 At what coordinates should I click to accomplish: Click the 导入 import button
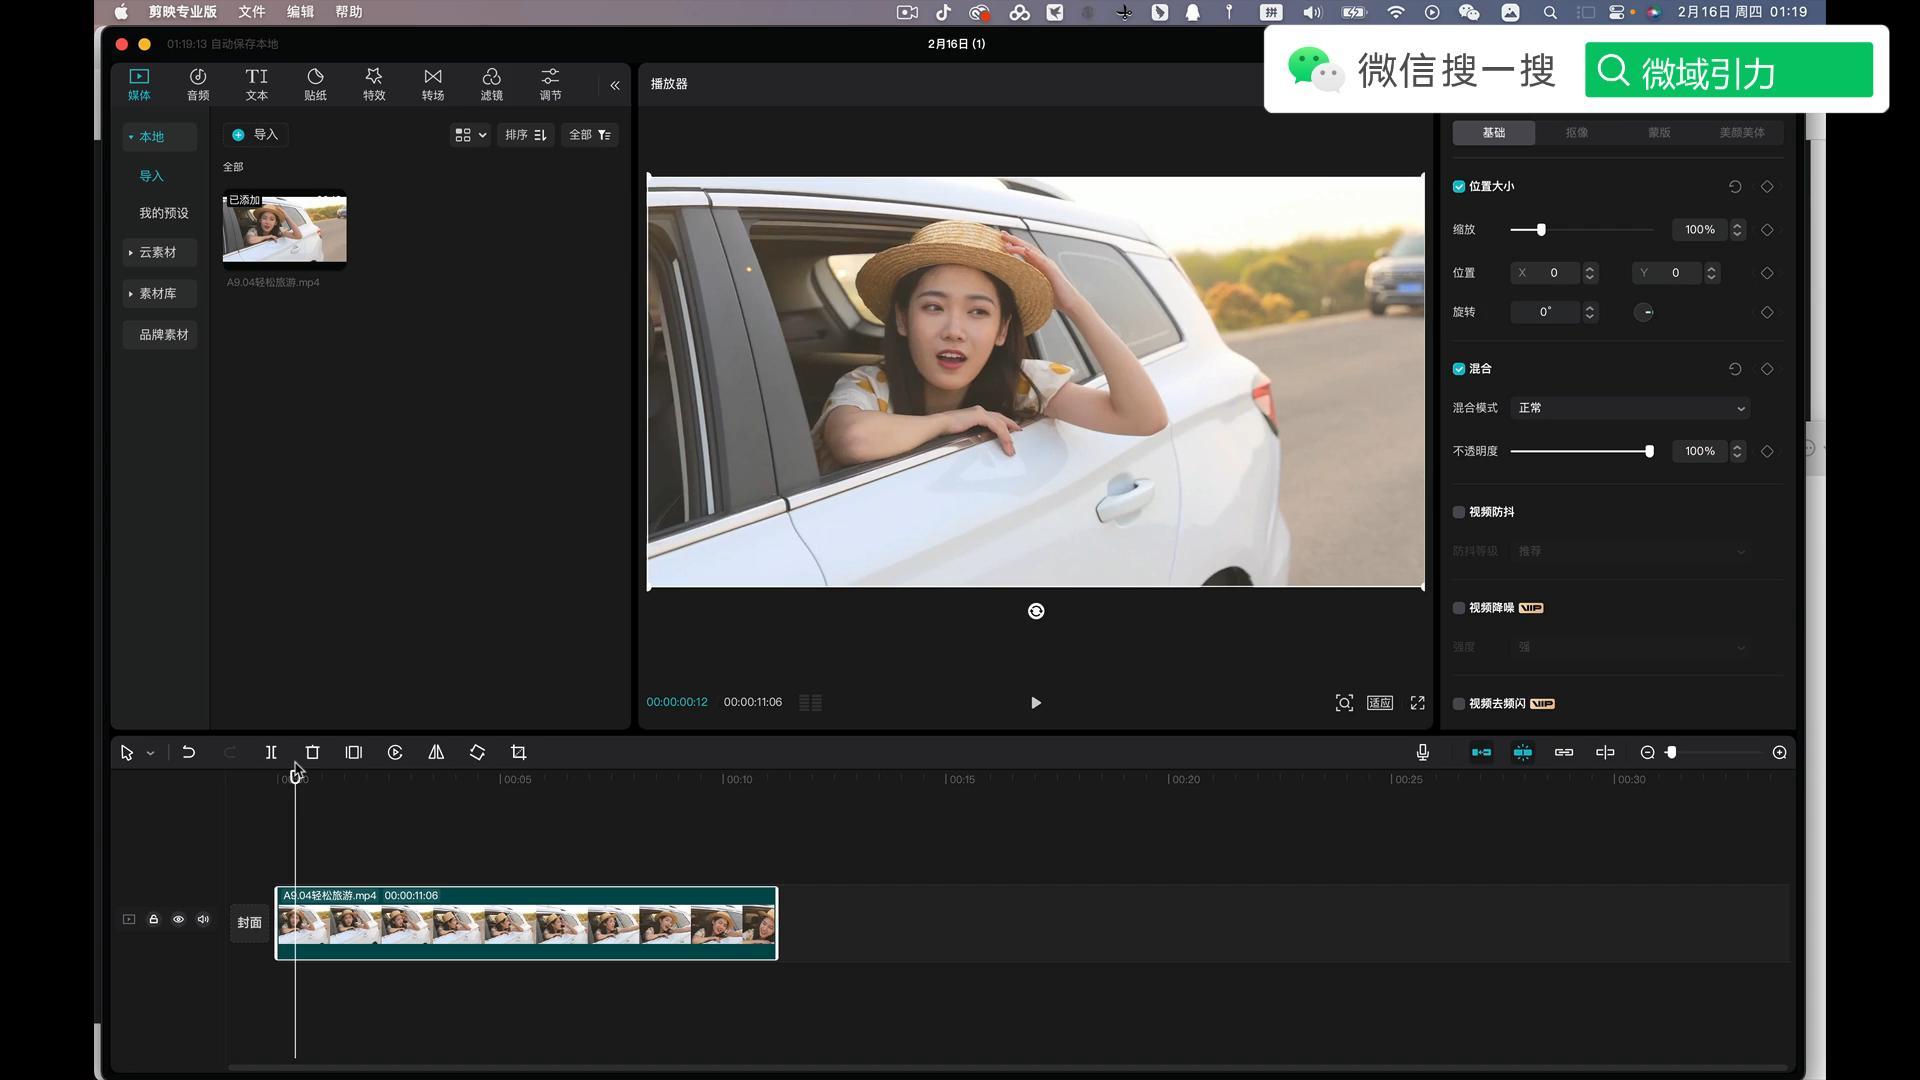256,135
